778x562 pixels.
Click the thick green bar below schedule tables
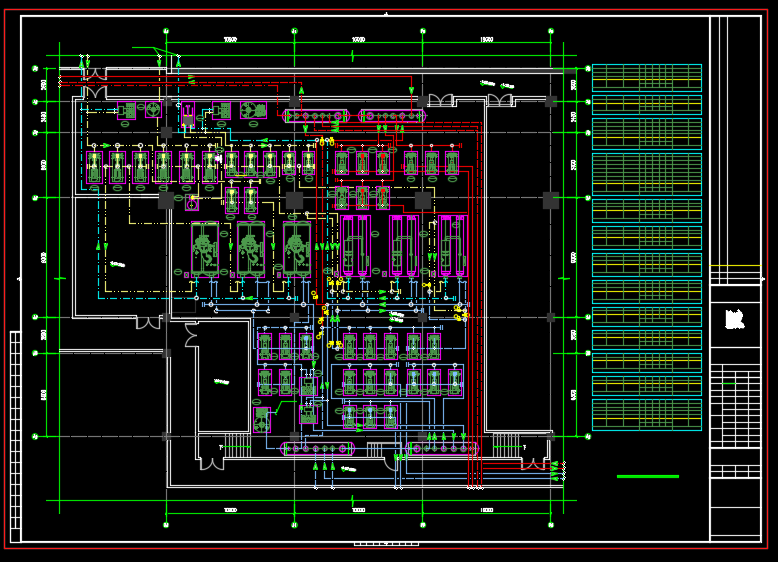tap(648, 476)
